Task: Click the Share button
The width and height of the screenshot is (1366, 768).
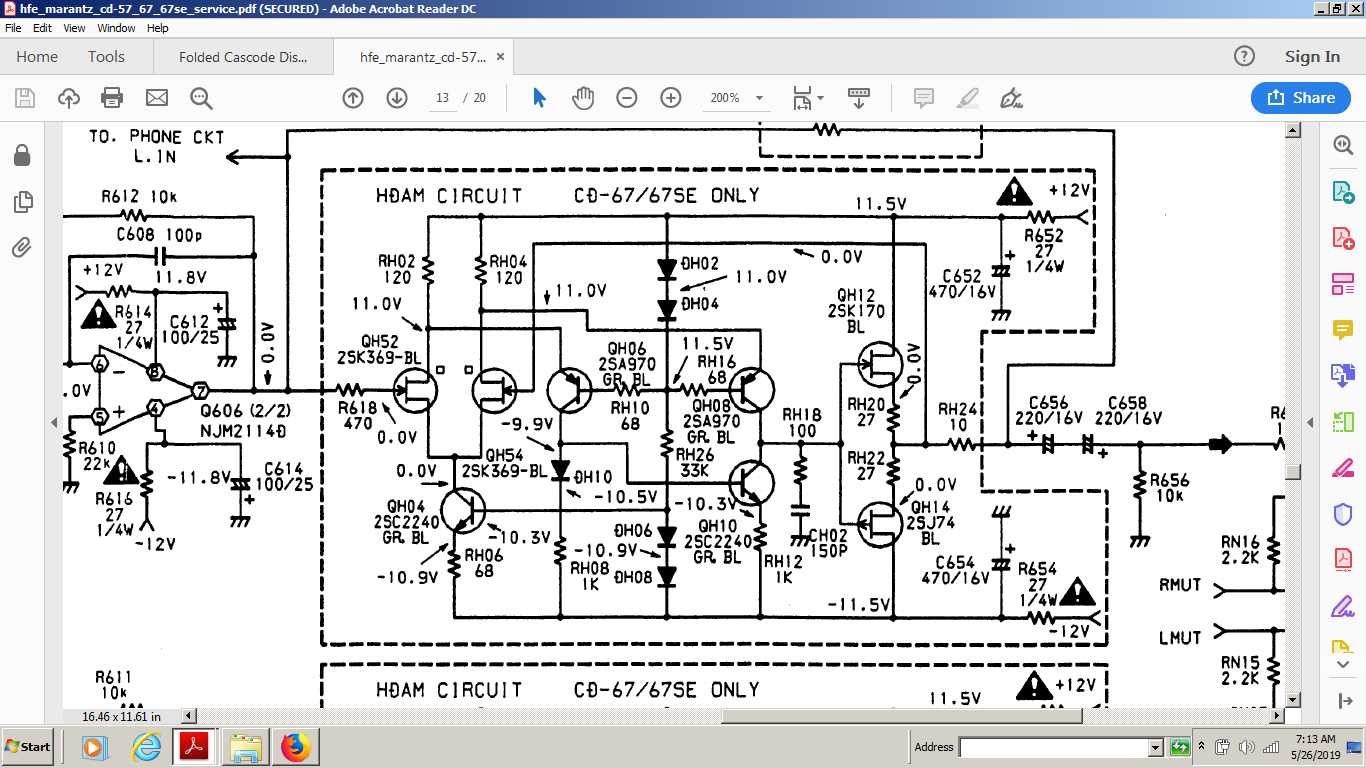Action: tap(1301, 98)
